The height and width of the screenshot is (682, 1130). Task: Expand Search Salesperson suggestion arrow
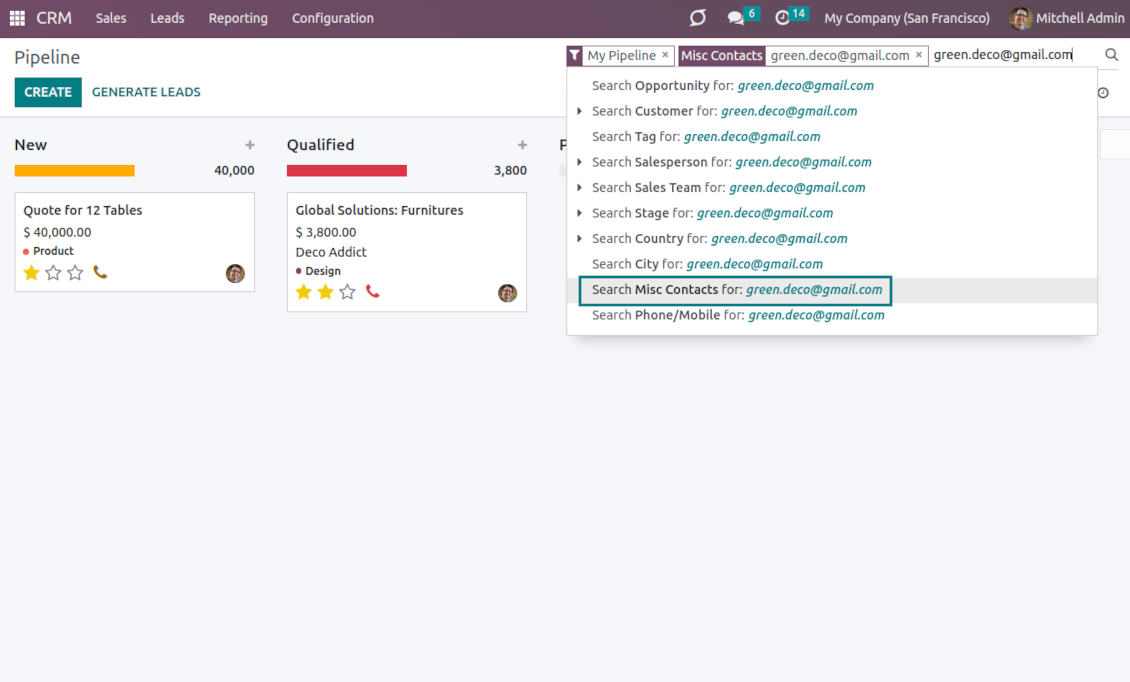580,162
